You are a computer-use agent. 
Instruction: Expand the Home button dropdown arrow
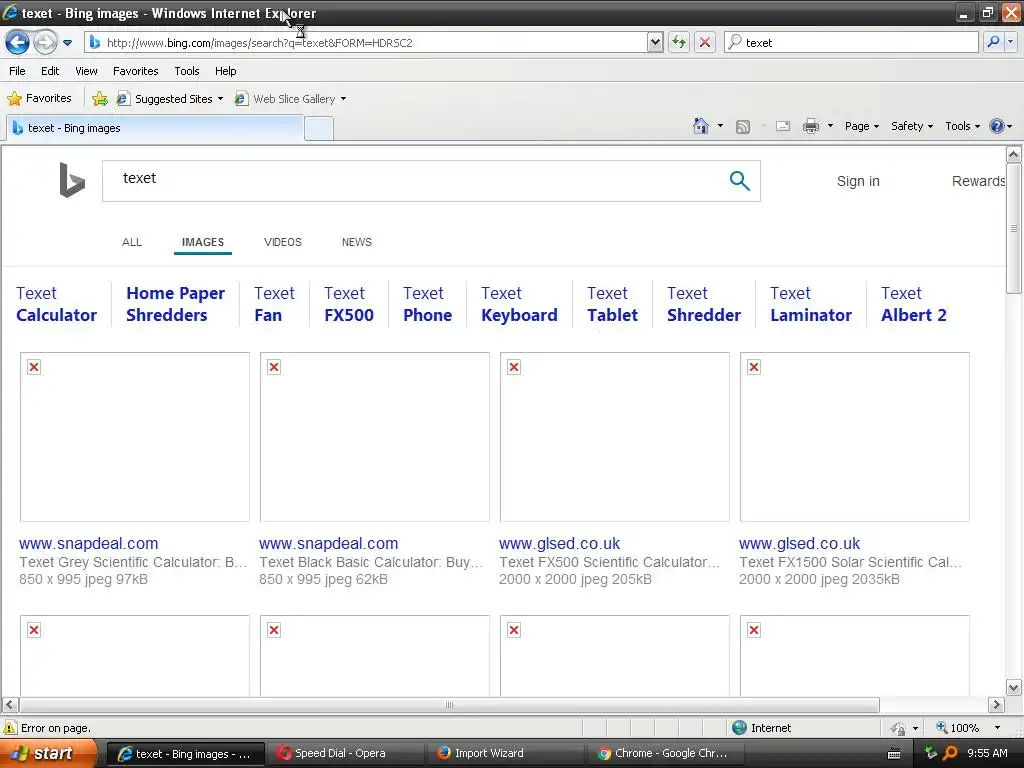click(720, 126)
